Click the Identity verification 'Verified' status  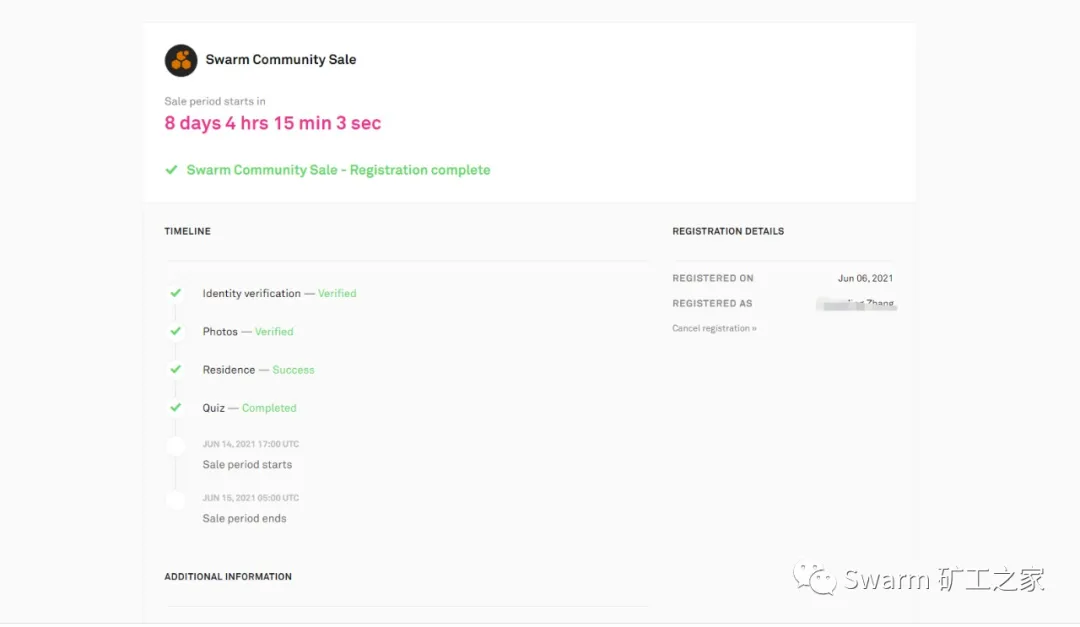pyautogui.click(x=337, y=294)
